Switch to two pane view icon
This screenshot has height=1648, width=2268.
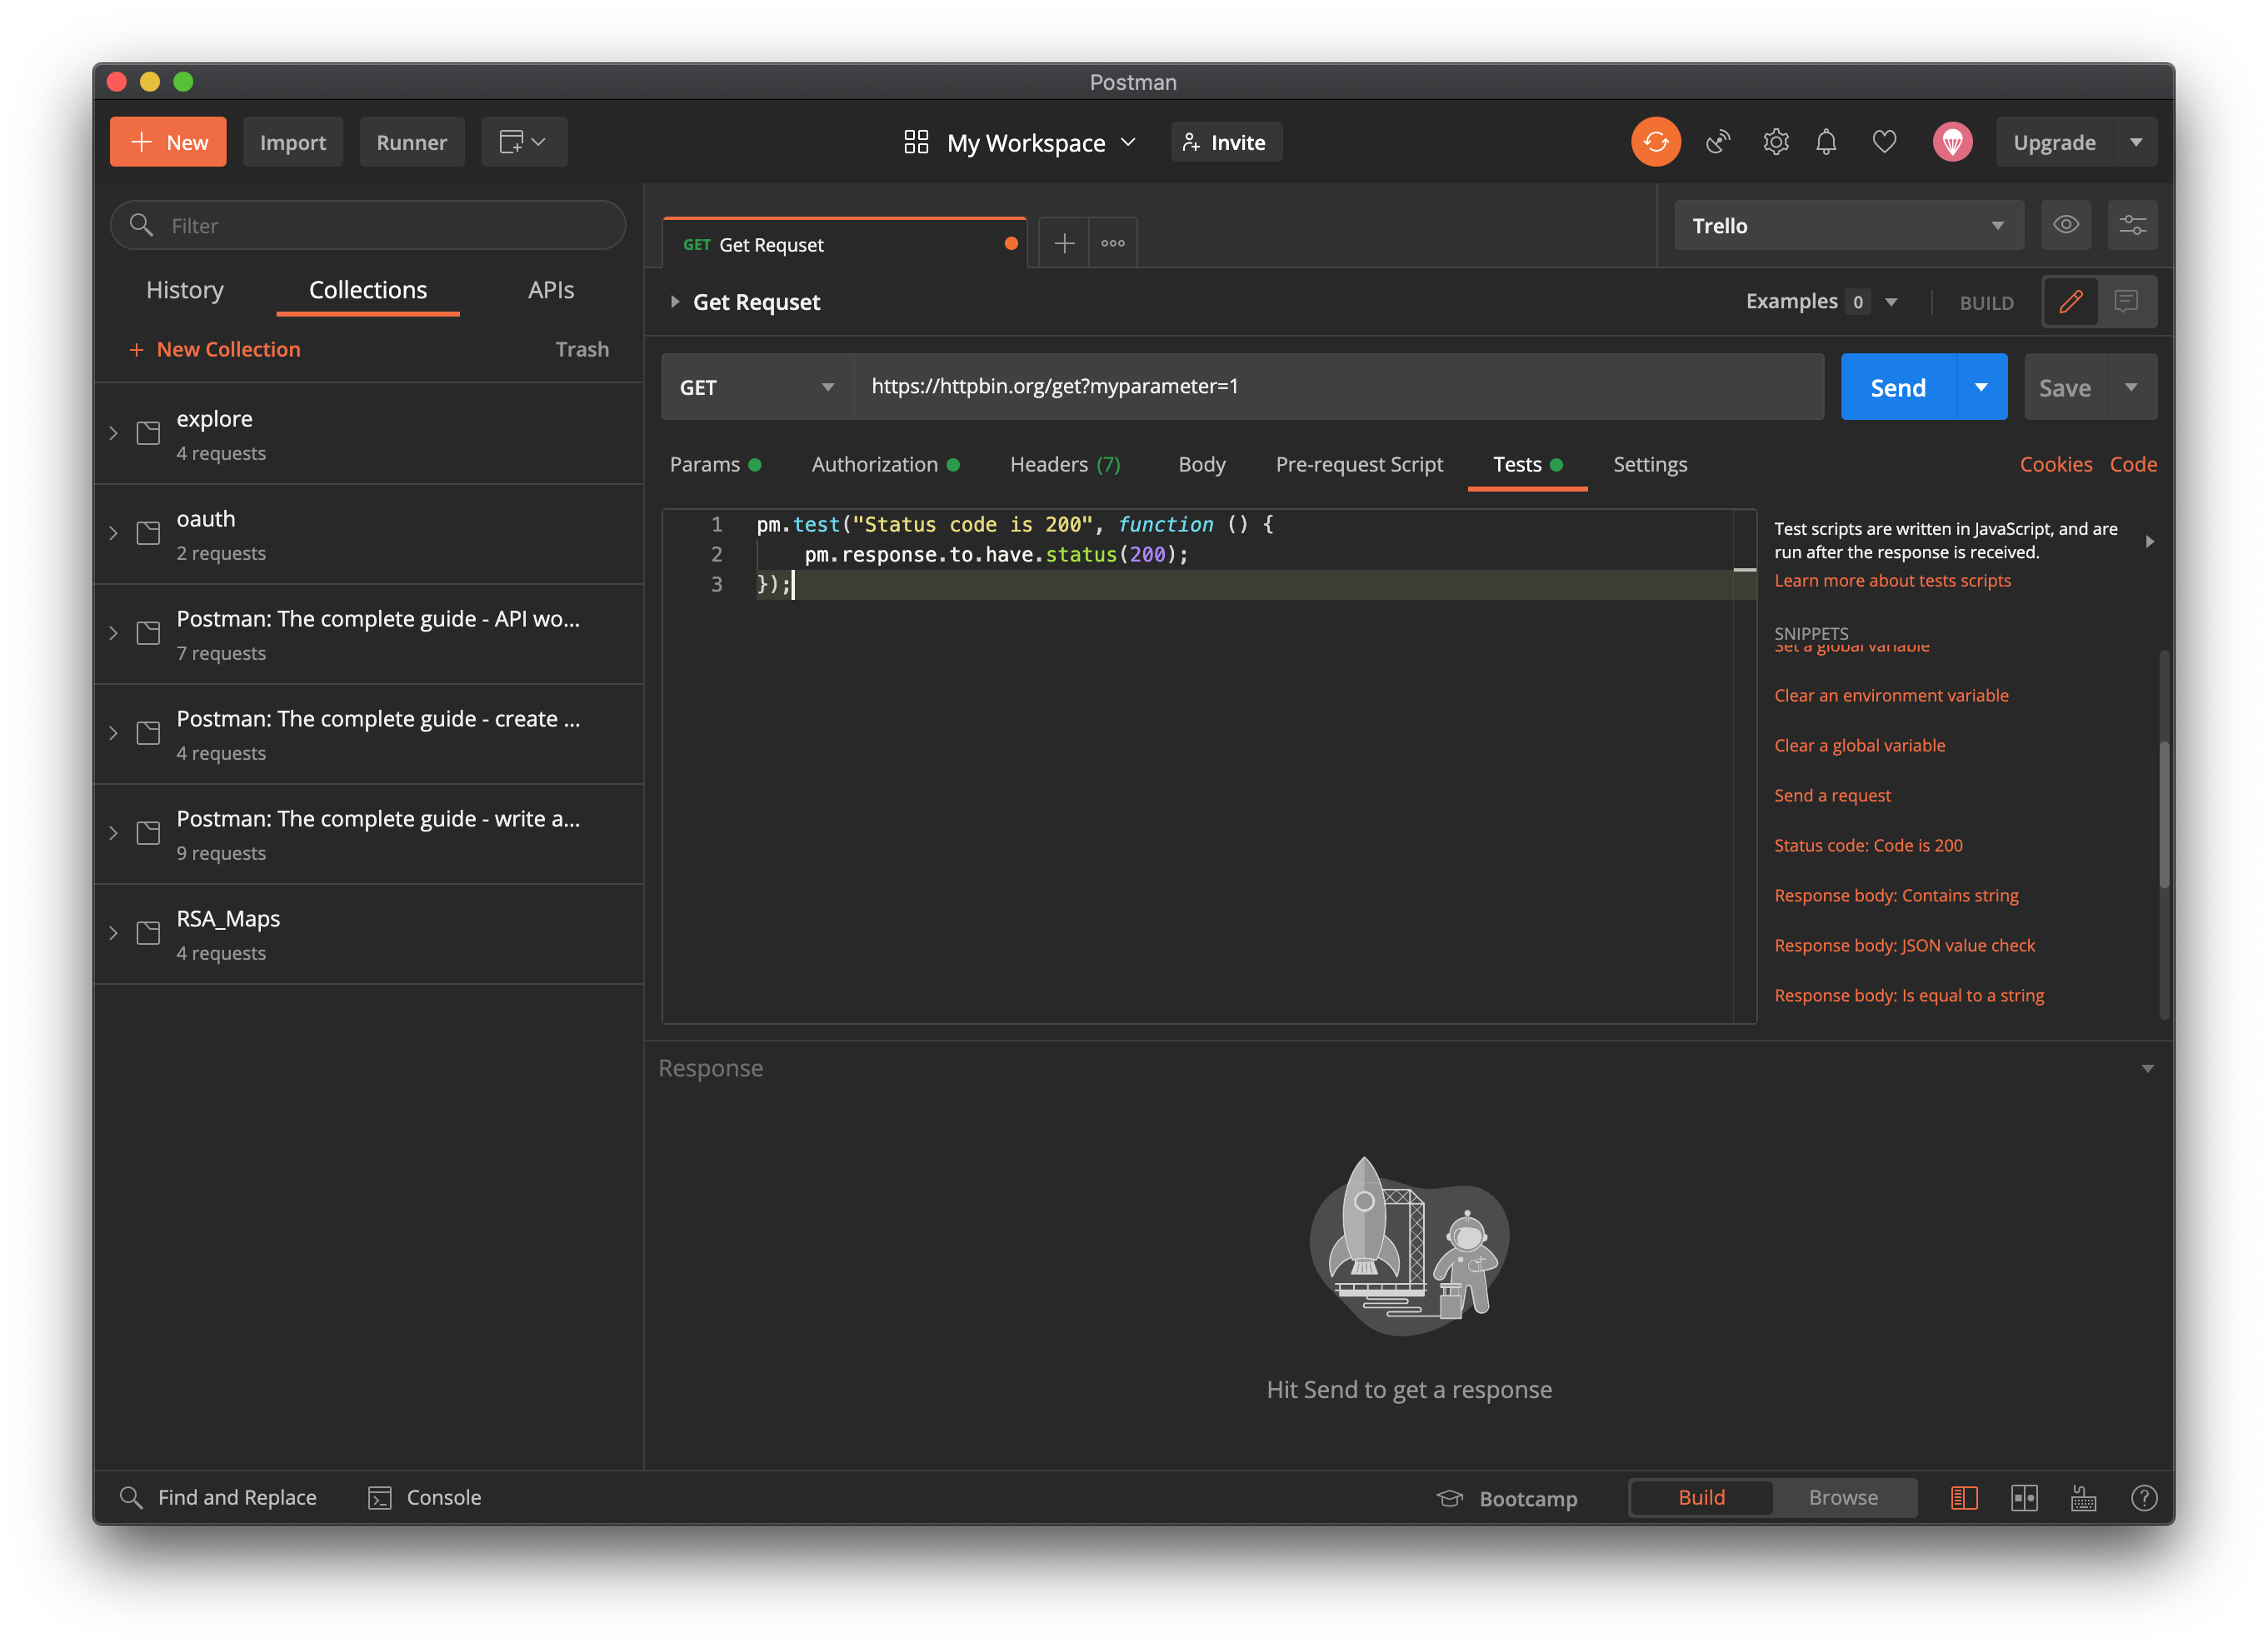tap(2024, 1497)
